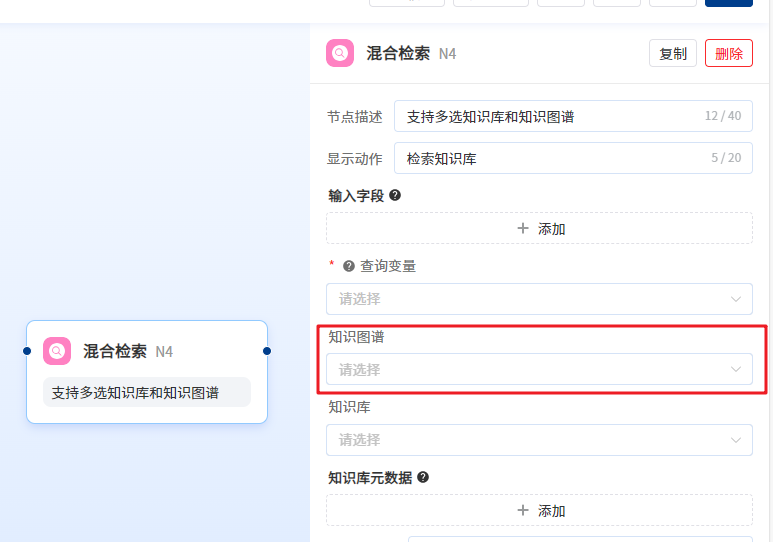Click the help icon before 查询变量
The image size is (773, 542).
(x=349, y=266)
